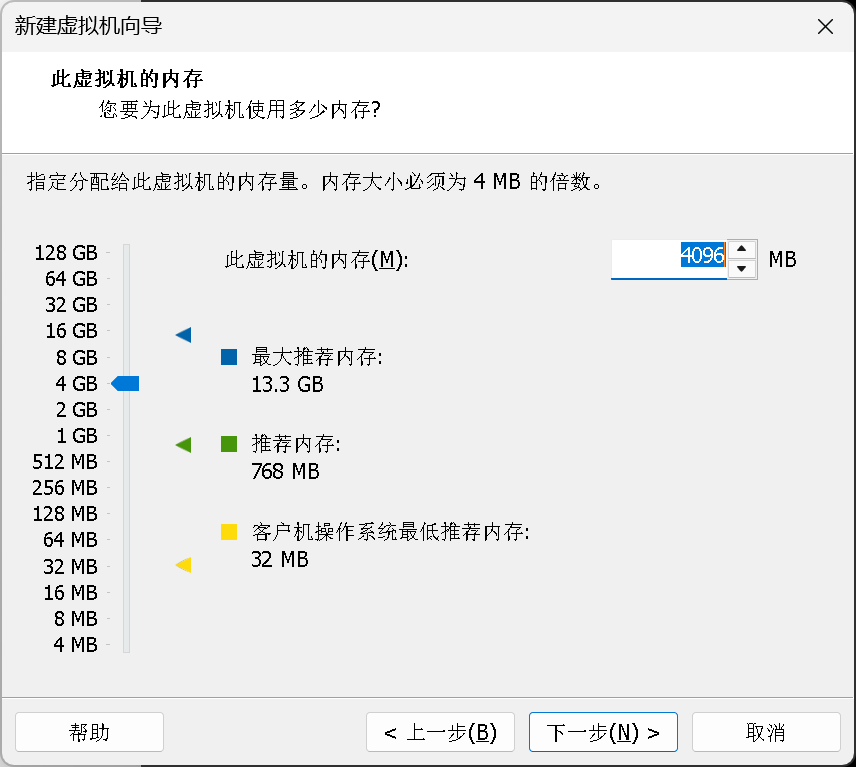This screenshot has height=767, width=856.
Task: Cancel the wizard with 取消 button
Action: point(766,732)
